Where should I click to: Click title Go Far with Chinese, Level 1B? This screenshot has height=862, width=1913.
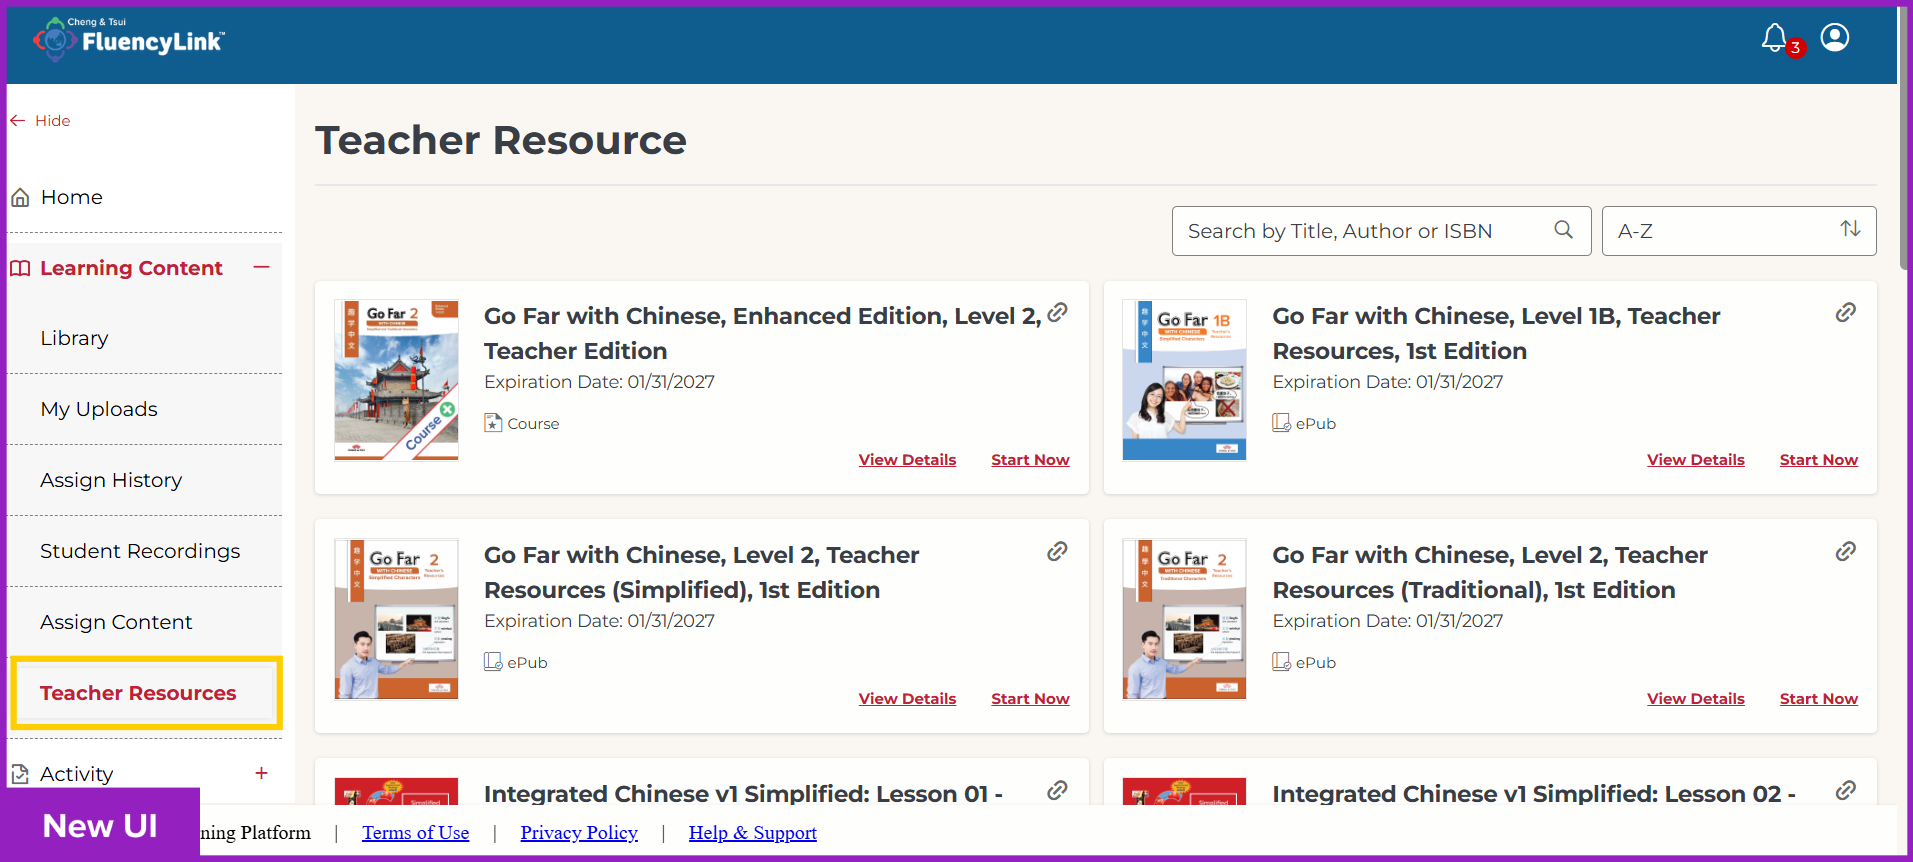(x=1496, y=333)
